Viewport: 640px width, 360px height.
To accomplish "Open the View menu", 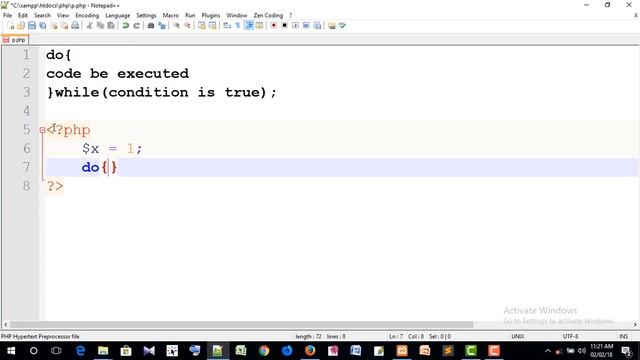I will tap(63, 16).
